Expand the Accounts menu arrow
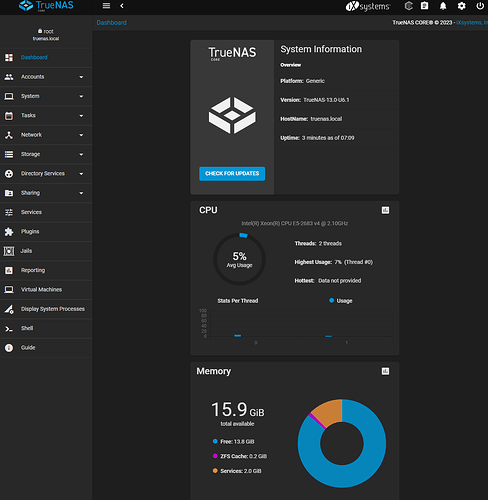The height and width of the screenshot is (500, 488). (81, 77)
